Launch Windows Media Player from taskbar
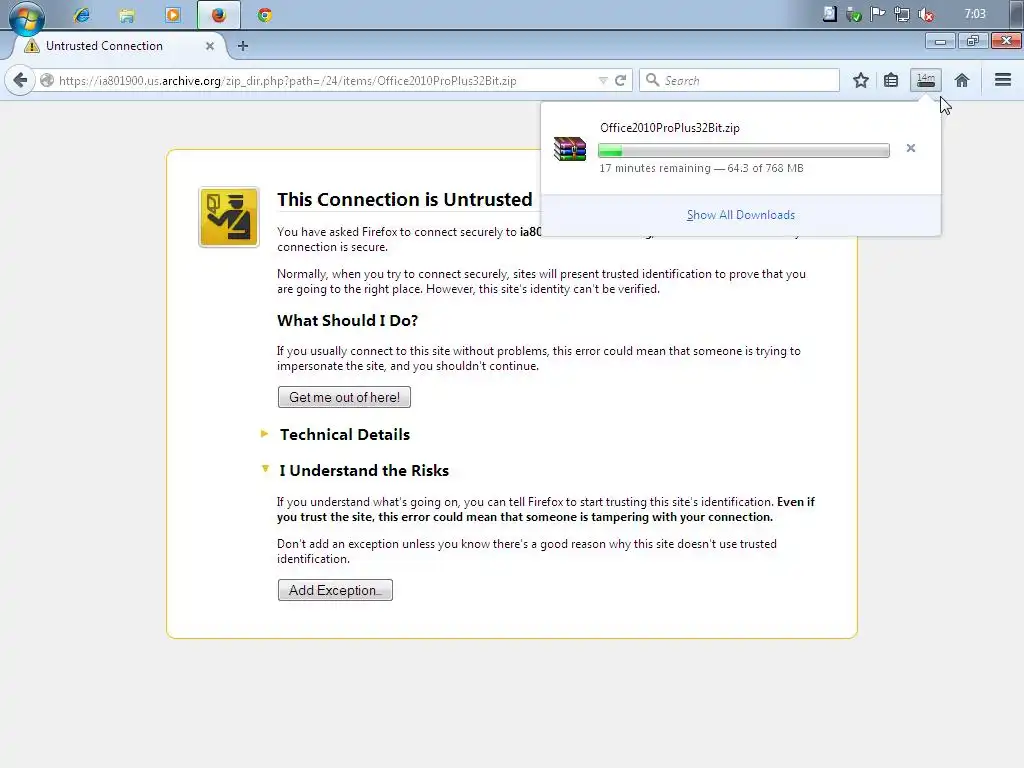 173,15
